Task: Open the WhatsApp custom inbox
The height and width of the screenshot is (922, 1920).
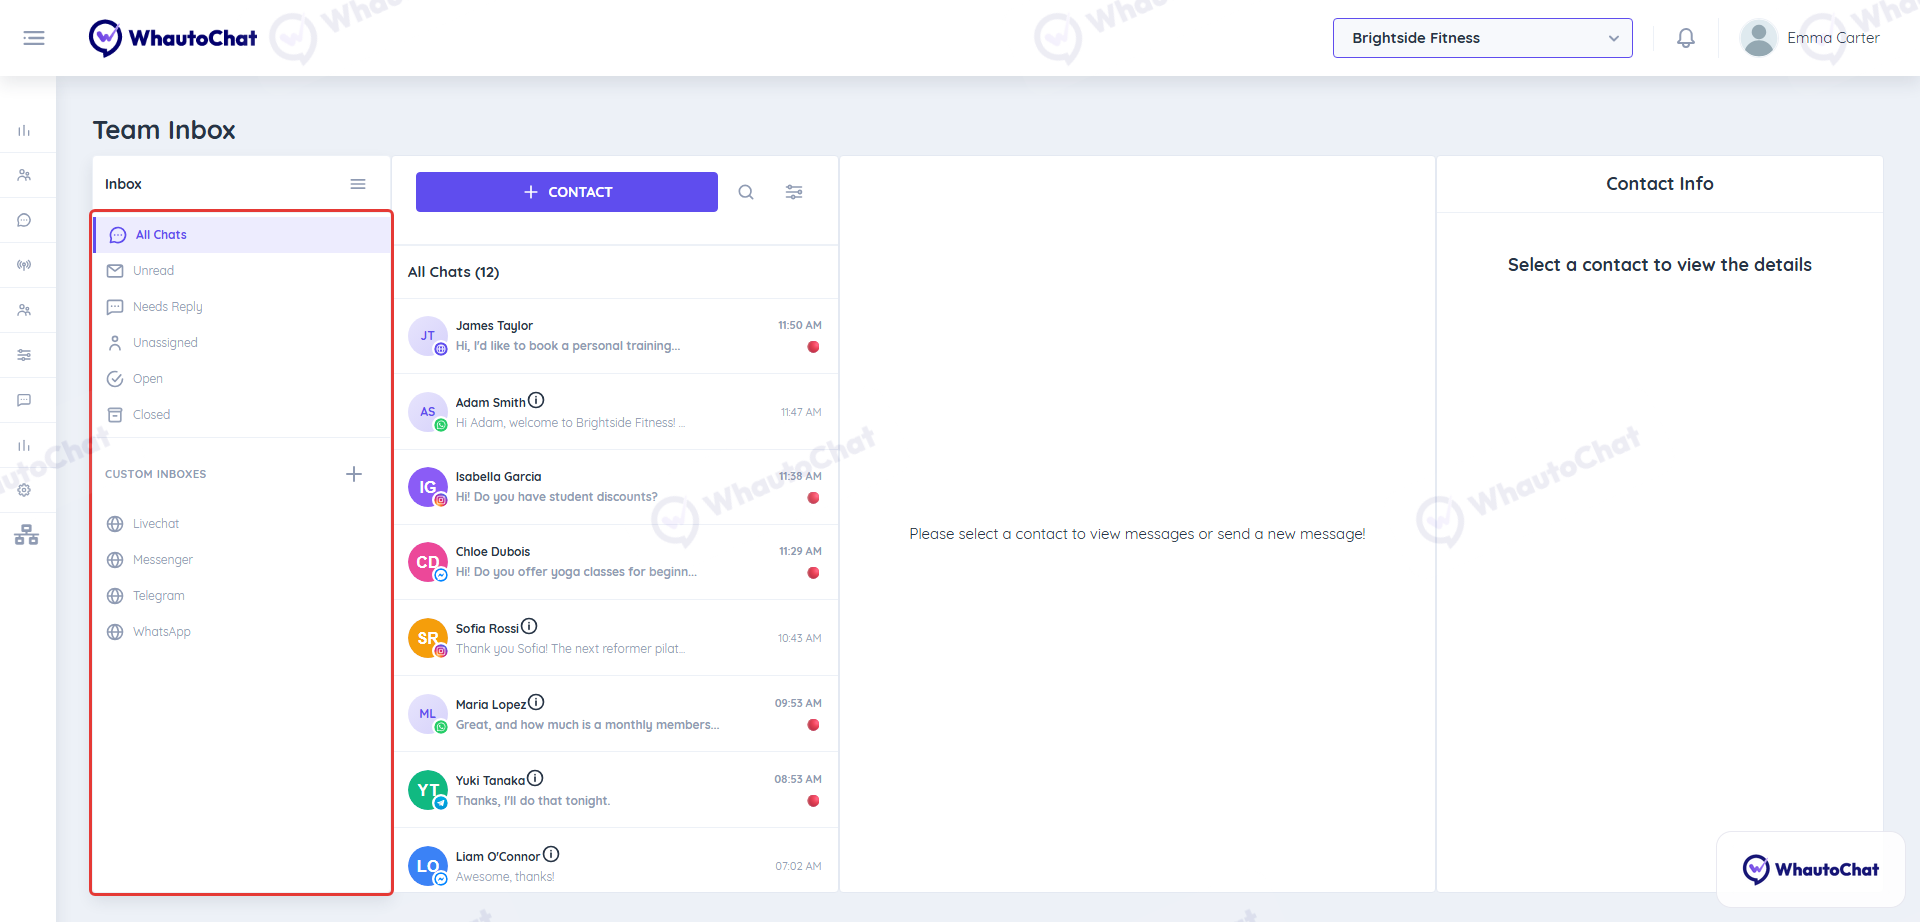Action: (x=242, y=632)
